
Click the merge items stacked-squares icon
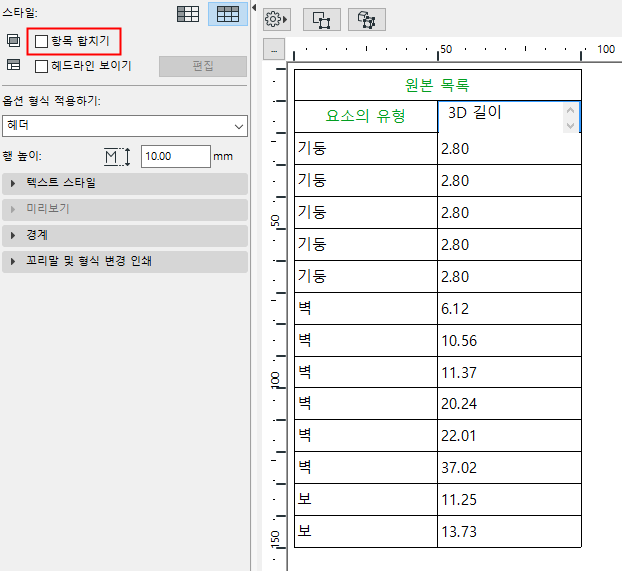coord(13,40)
